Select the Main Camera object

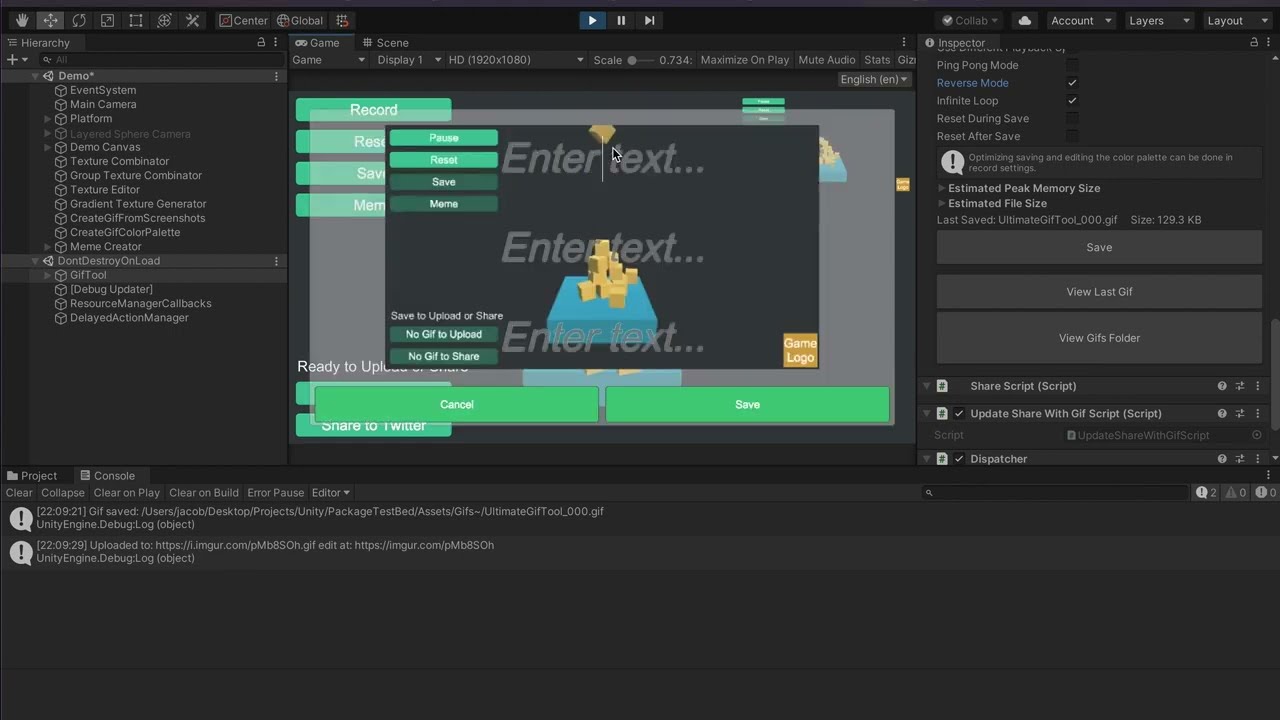click(103, 104)
